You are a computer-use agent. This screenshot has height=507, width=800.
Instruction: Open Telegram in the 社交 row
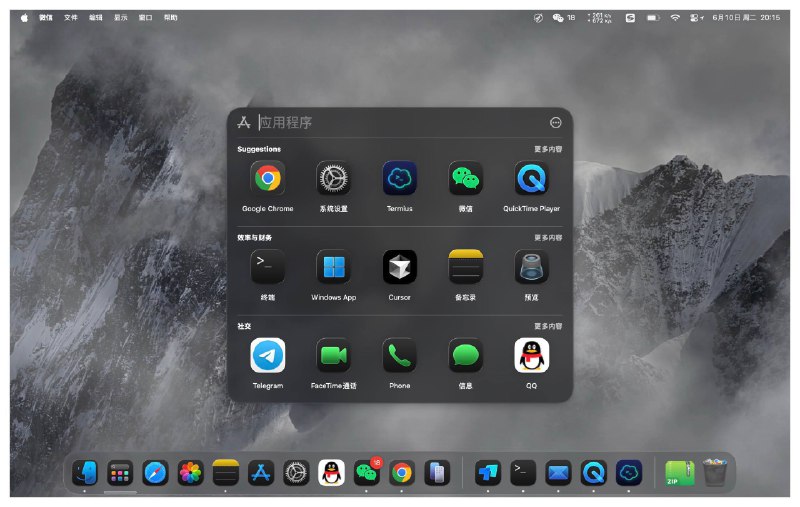click(267, 356)
